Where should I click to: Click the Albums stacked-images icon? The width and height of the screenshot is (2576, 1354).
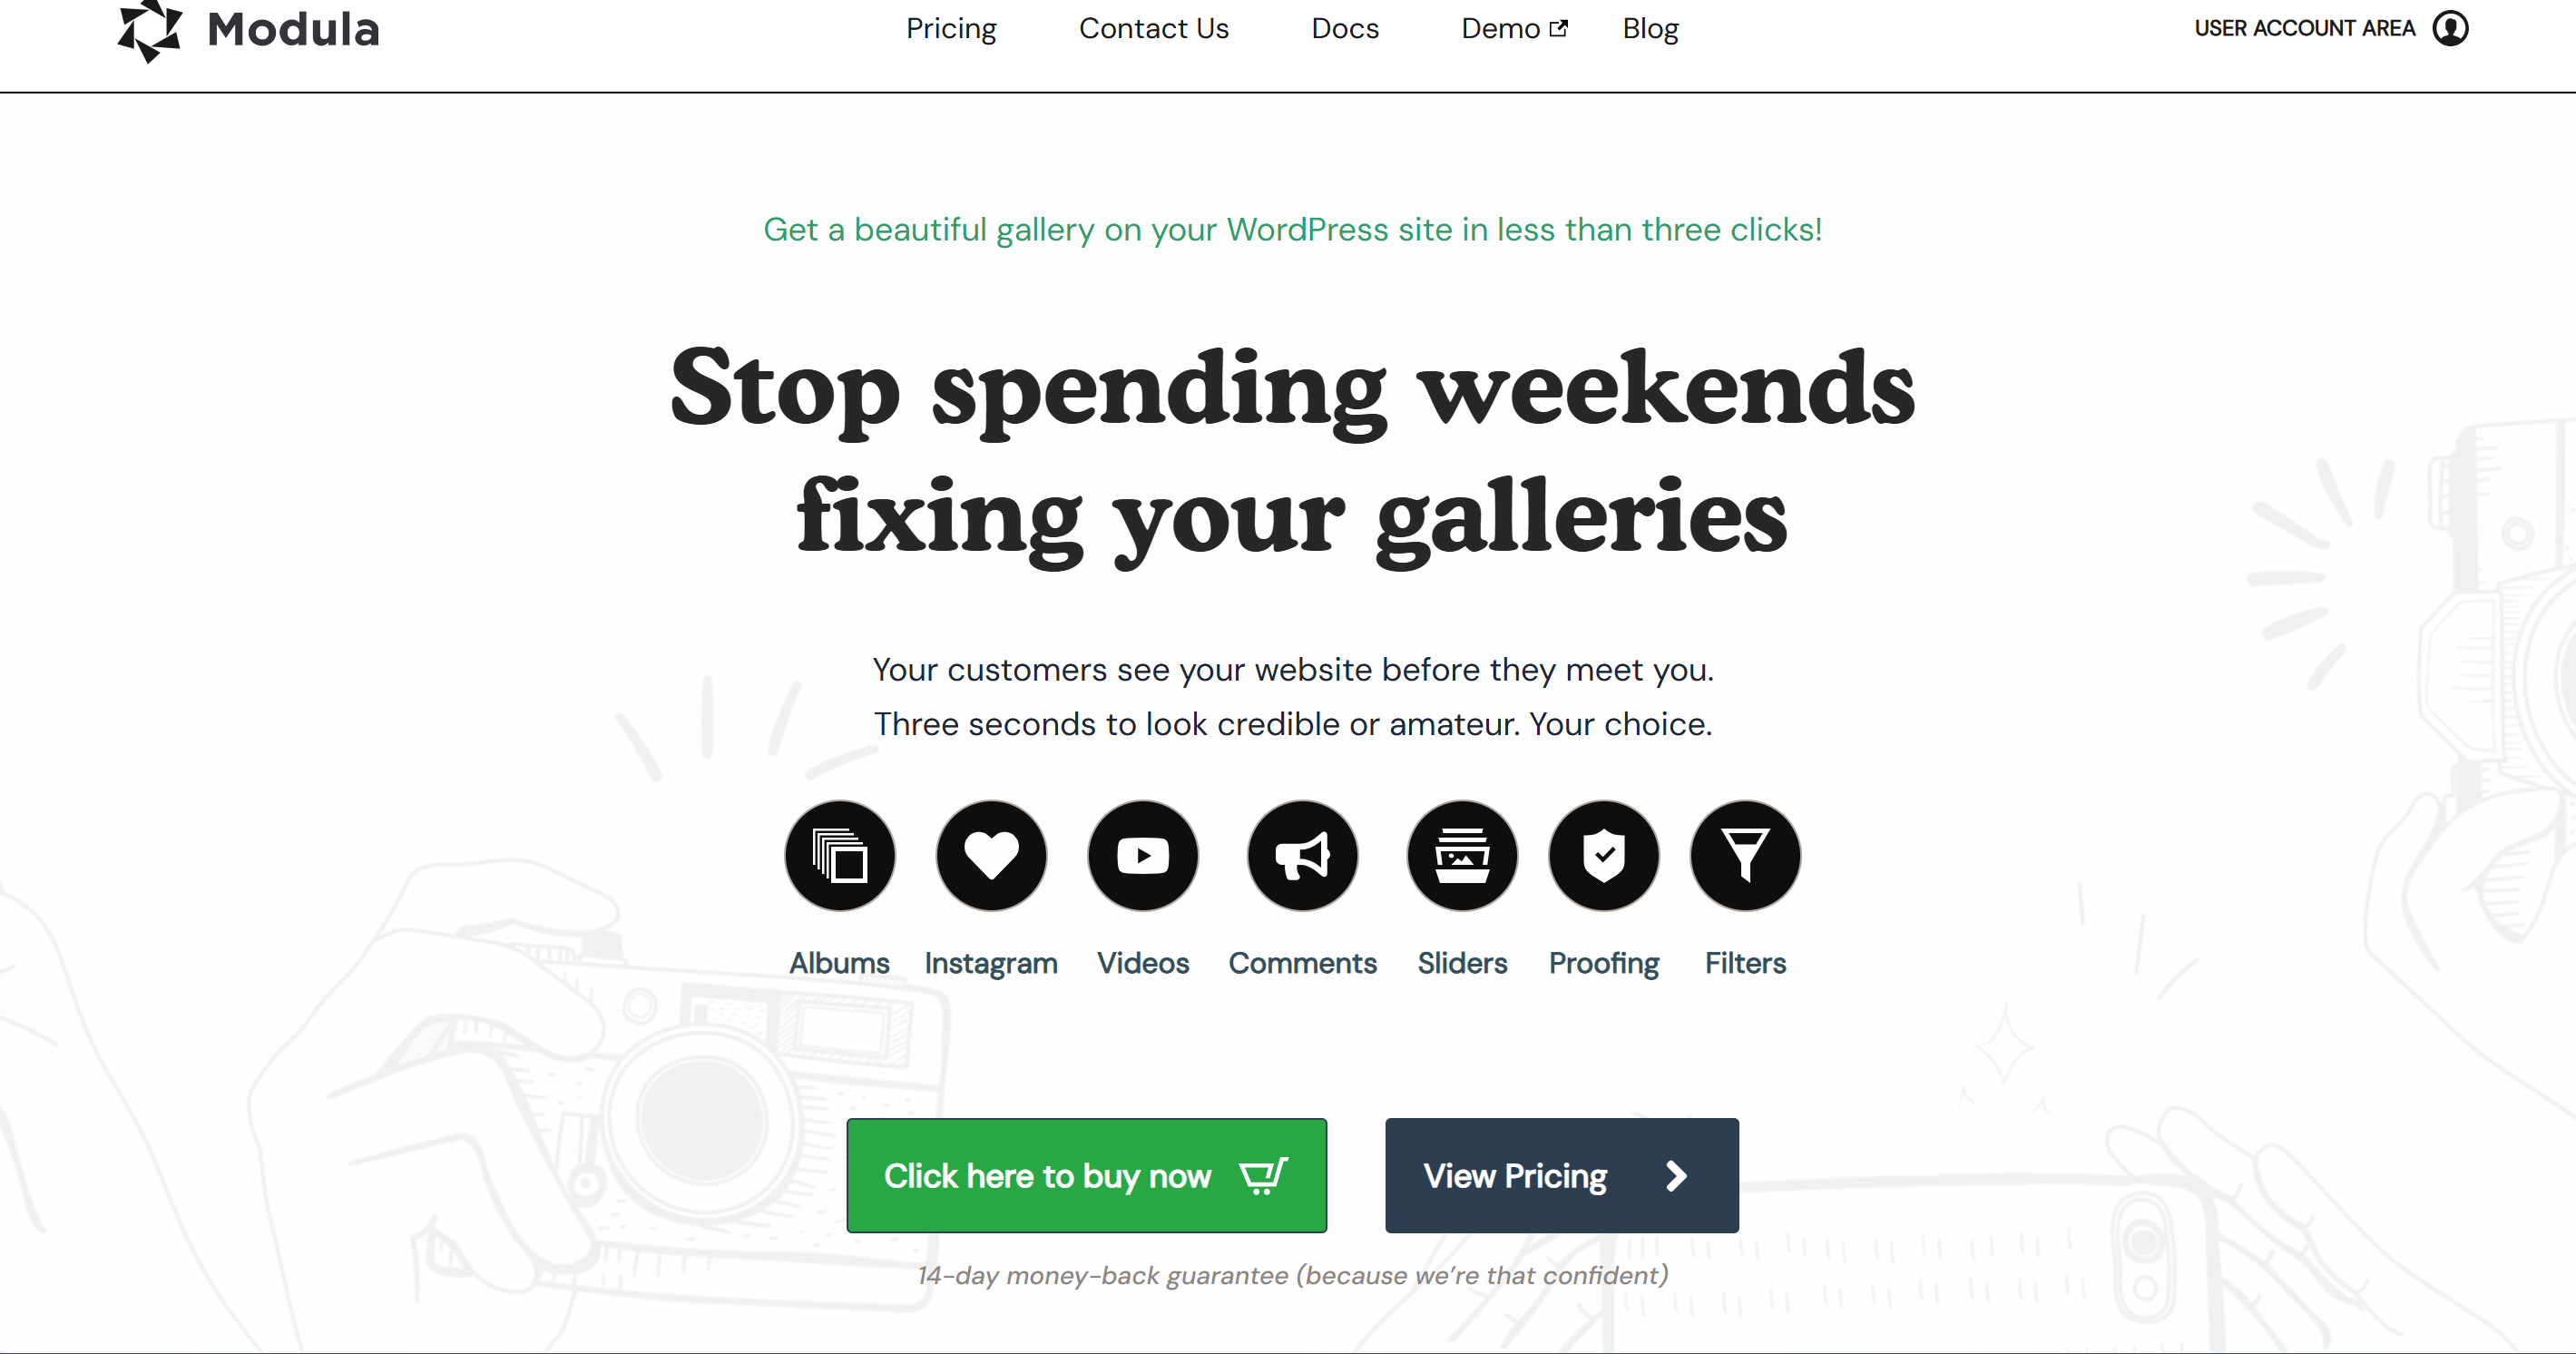pyautogui.click(x=839, y=855)
